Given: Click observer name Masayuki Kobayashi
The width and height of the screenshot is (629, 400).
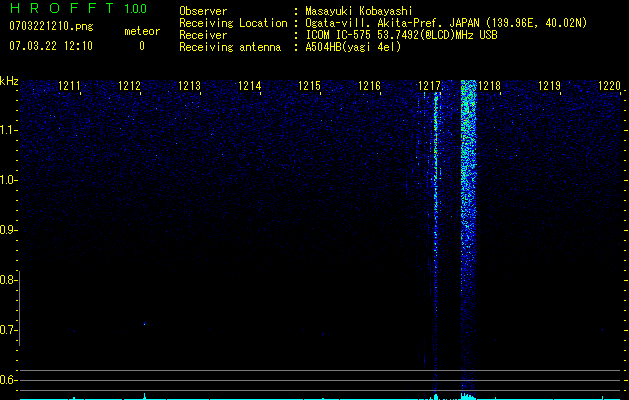Looking at the screenshot, I should (x=359, y=11).
